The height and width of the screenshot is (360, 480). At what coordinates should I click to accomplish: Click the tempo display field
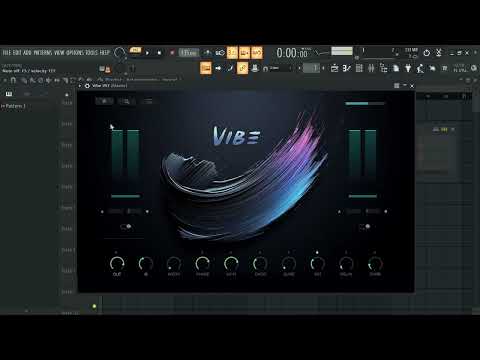pyautogui.click(x=189, y=53)
